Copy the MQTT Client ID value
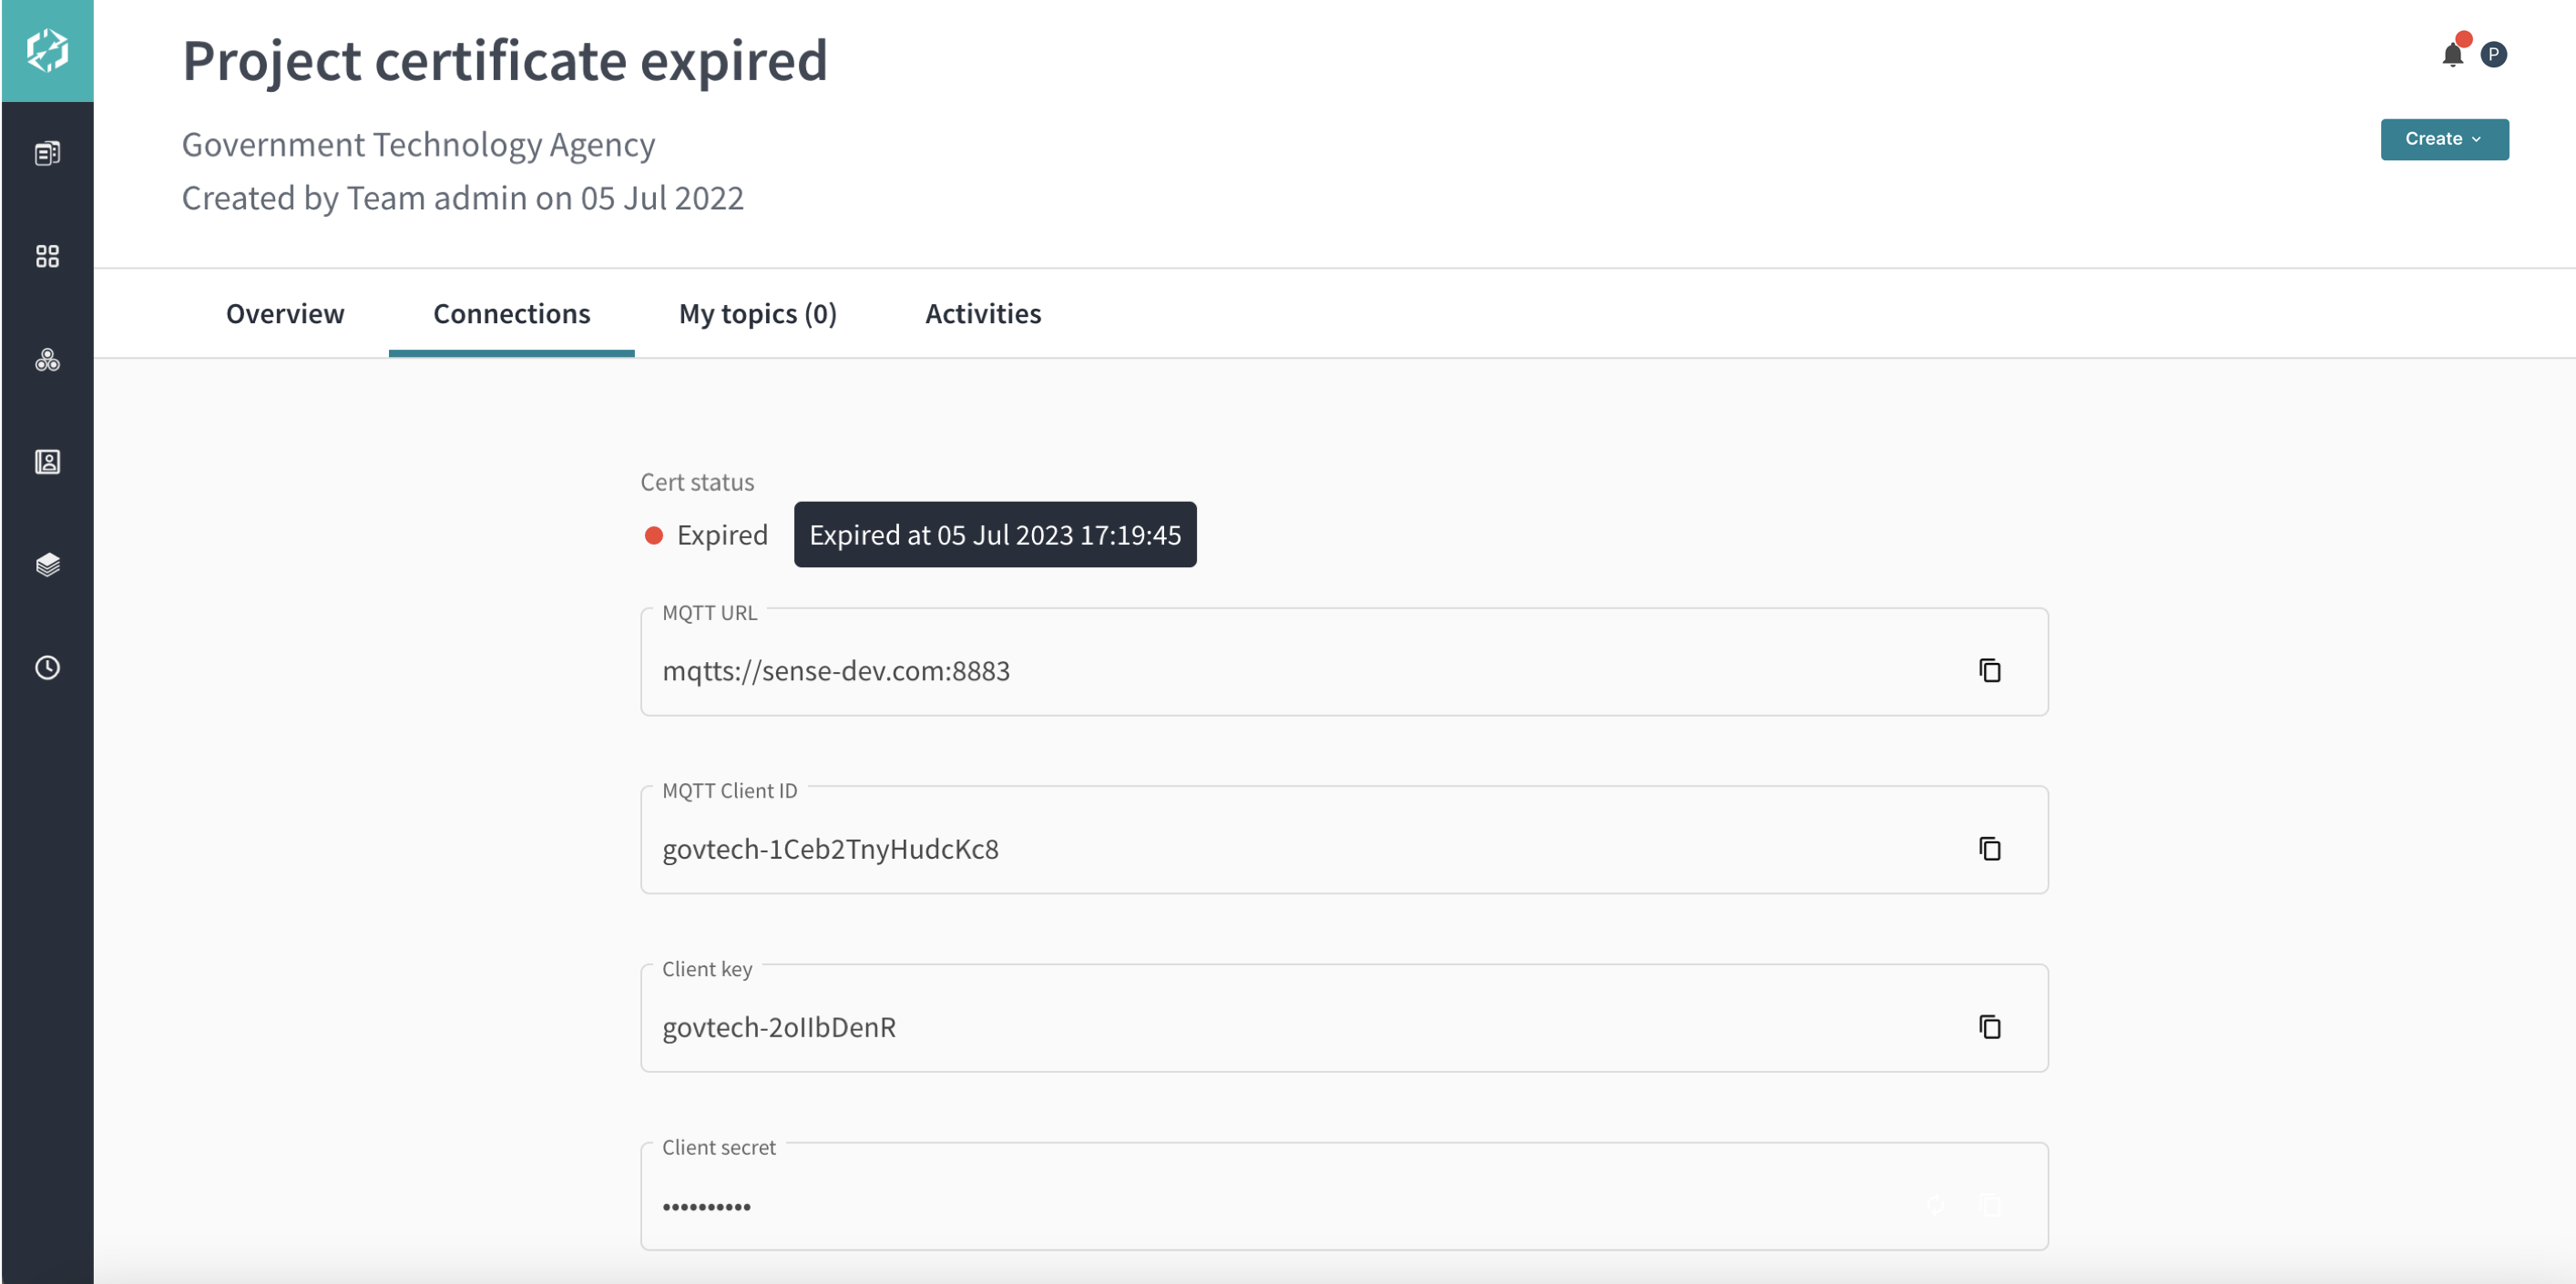The image size is (2576, 1284). coord(1990,849)
